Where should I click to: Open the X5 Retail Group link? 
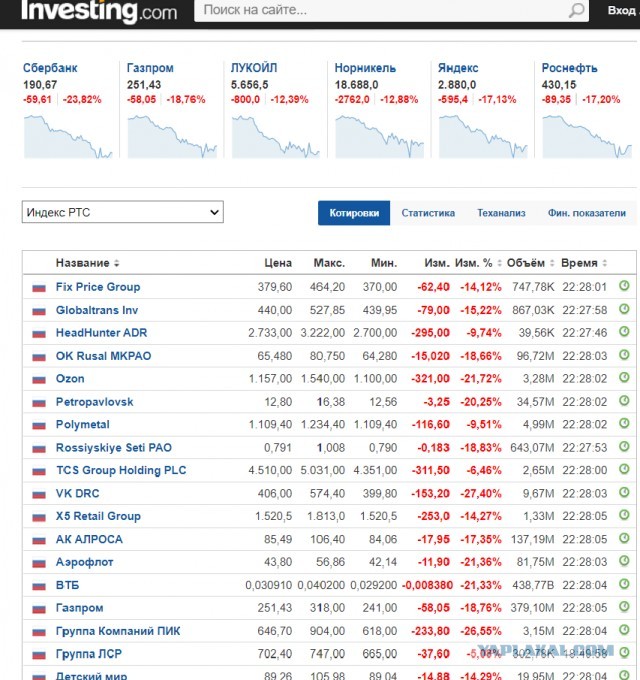pyautogui.click(x=98, y=516)
